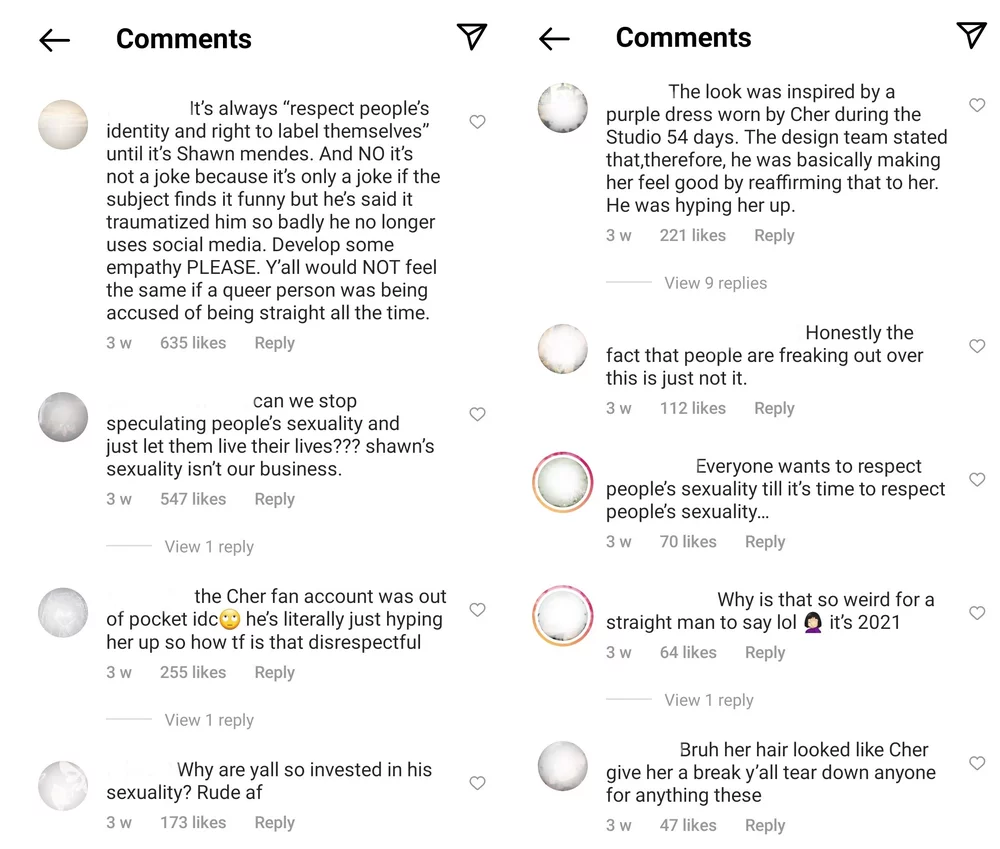Viewport: 1000px width, 849px height.
Task: Expand 'View 1 reply' under 'it's 2021' comment
Action: pyautogui.click(x=709, y=700)
